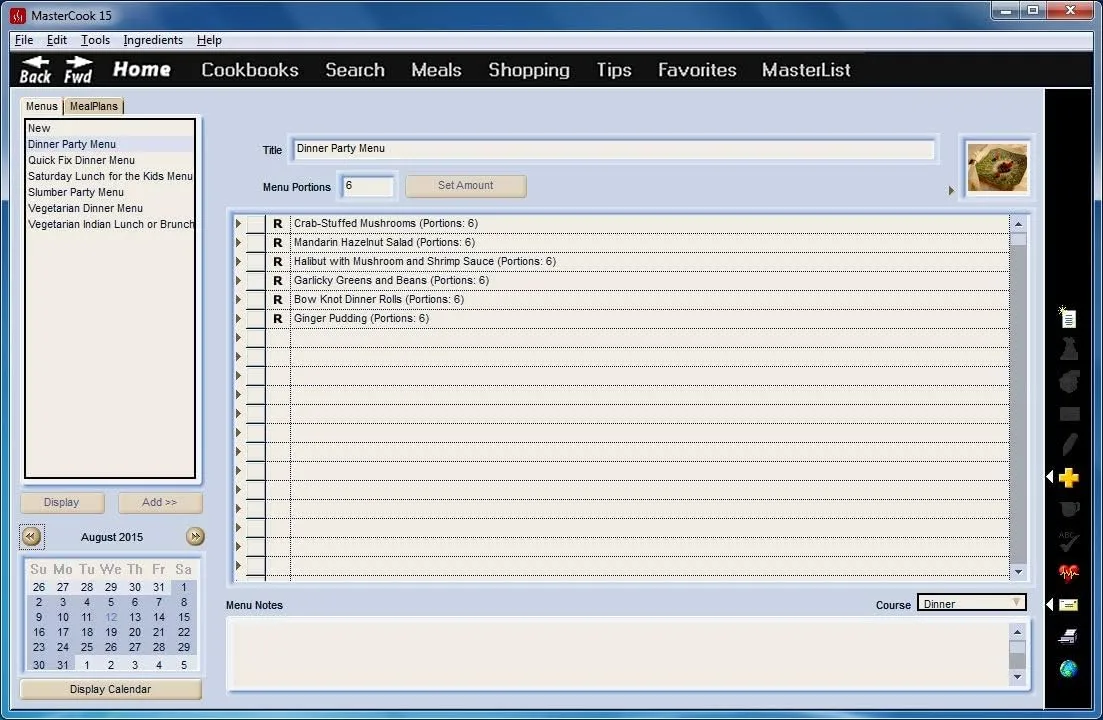The height and width of the screenshot is (720, 1103).
Task: Click previous month arrow beside August 2015
Action: [x=32, y=537]
